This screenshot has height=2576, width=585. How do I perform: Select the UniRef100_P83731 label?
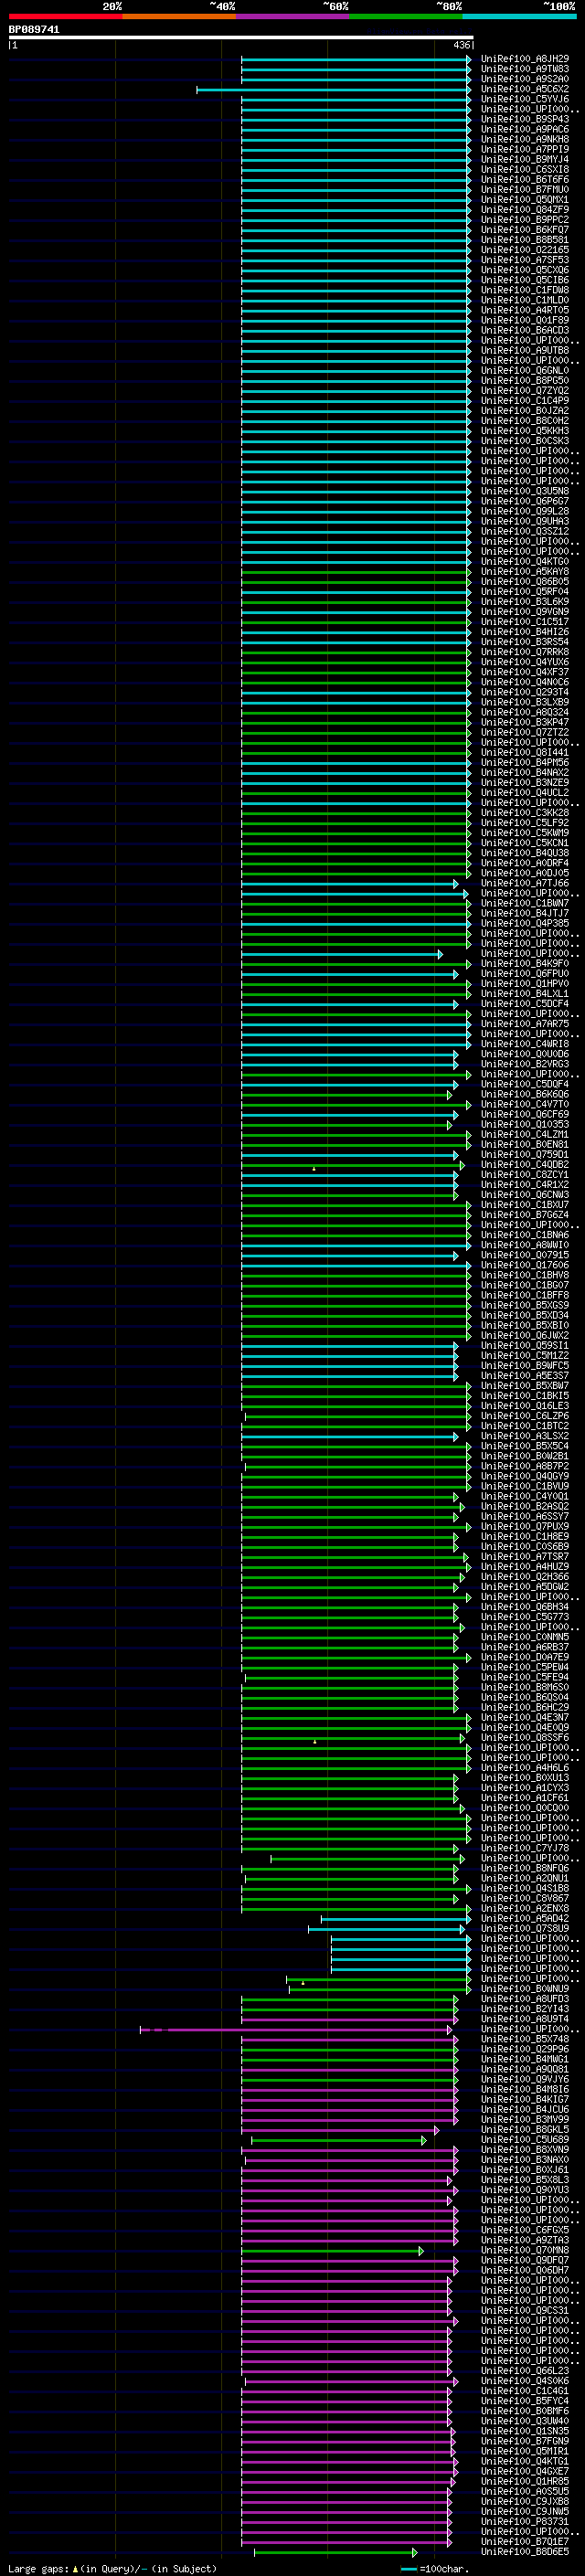coord(525,2521)
